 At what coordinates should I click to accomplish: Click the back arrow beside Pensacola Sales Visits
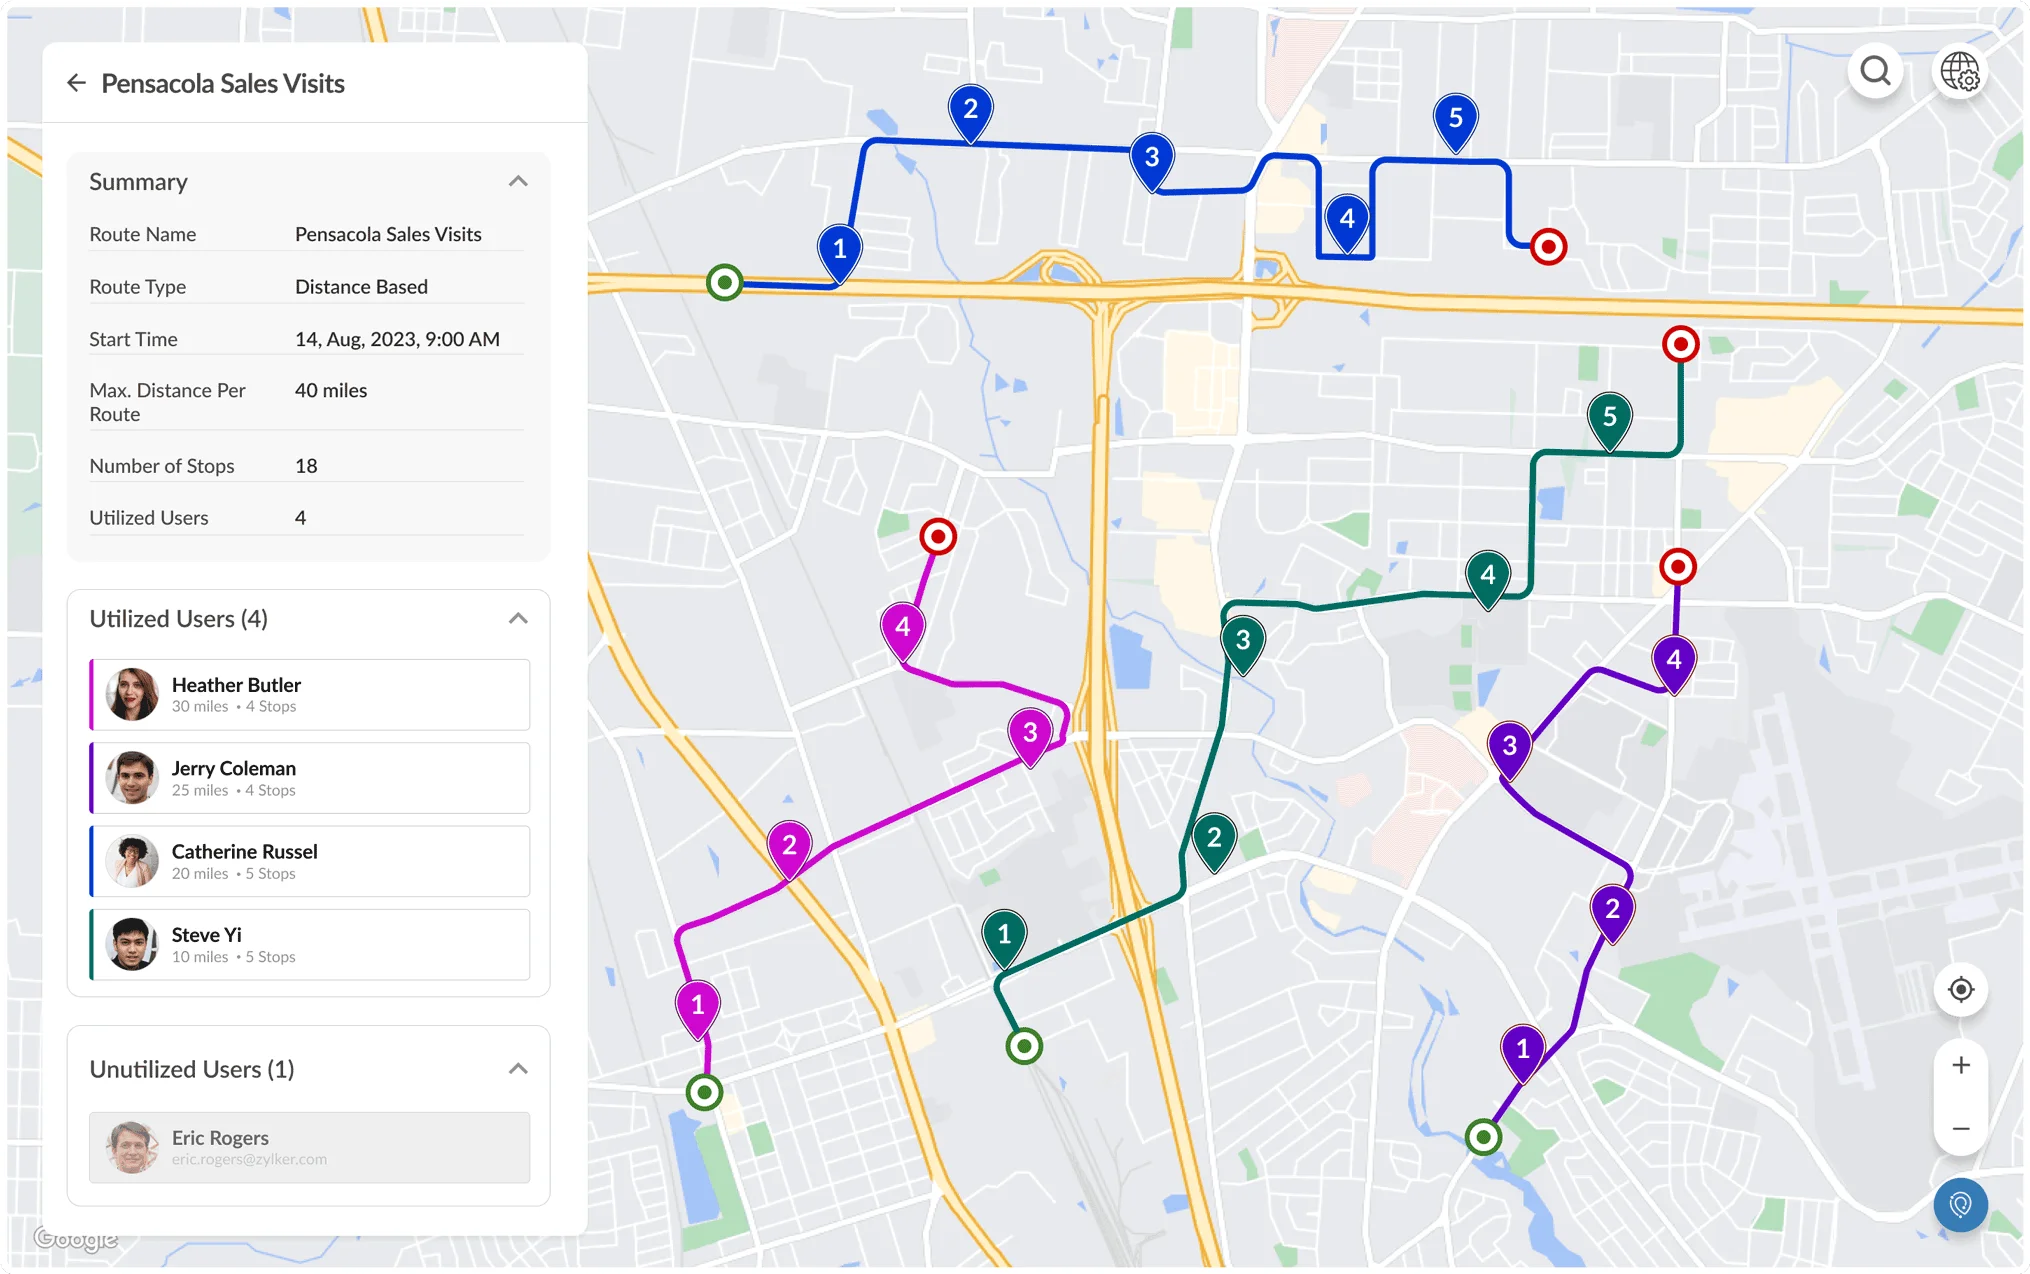[x=77, y=82]
